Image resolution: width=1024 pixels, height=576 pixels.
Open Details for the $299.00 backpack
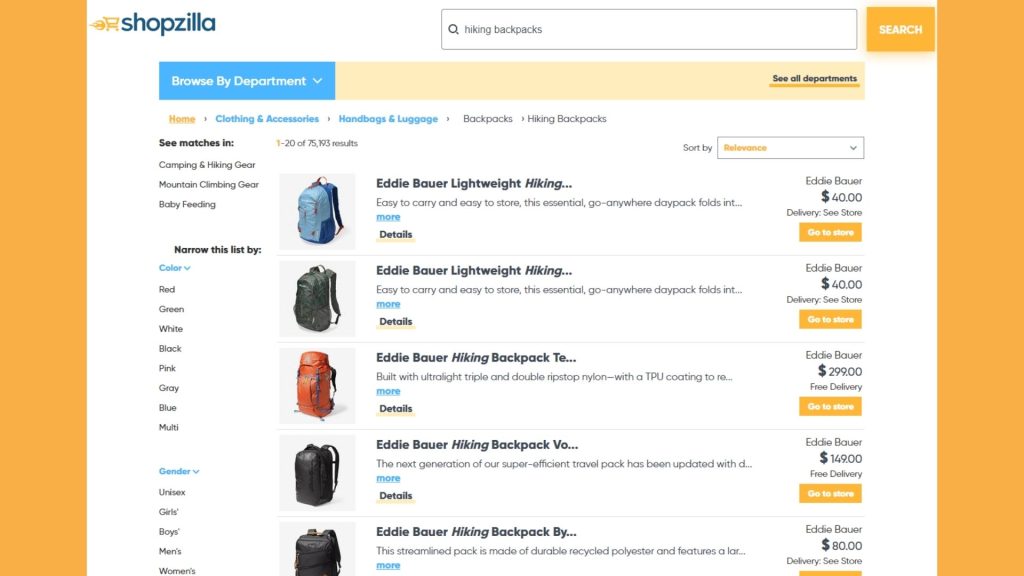point(396,409)
